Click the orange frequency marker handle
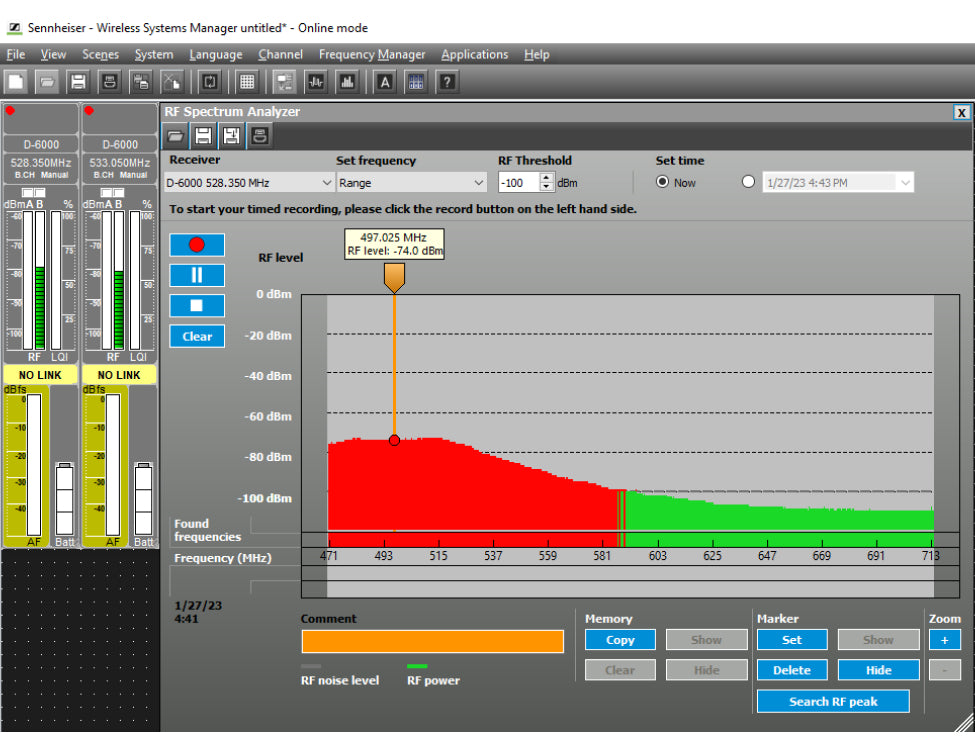 394,277
